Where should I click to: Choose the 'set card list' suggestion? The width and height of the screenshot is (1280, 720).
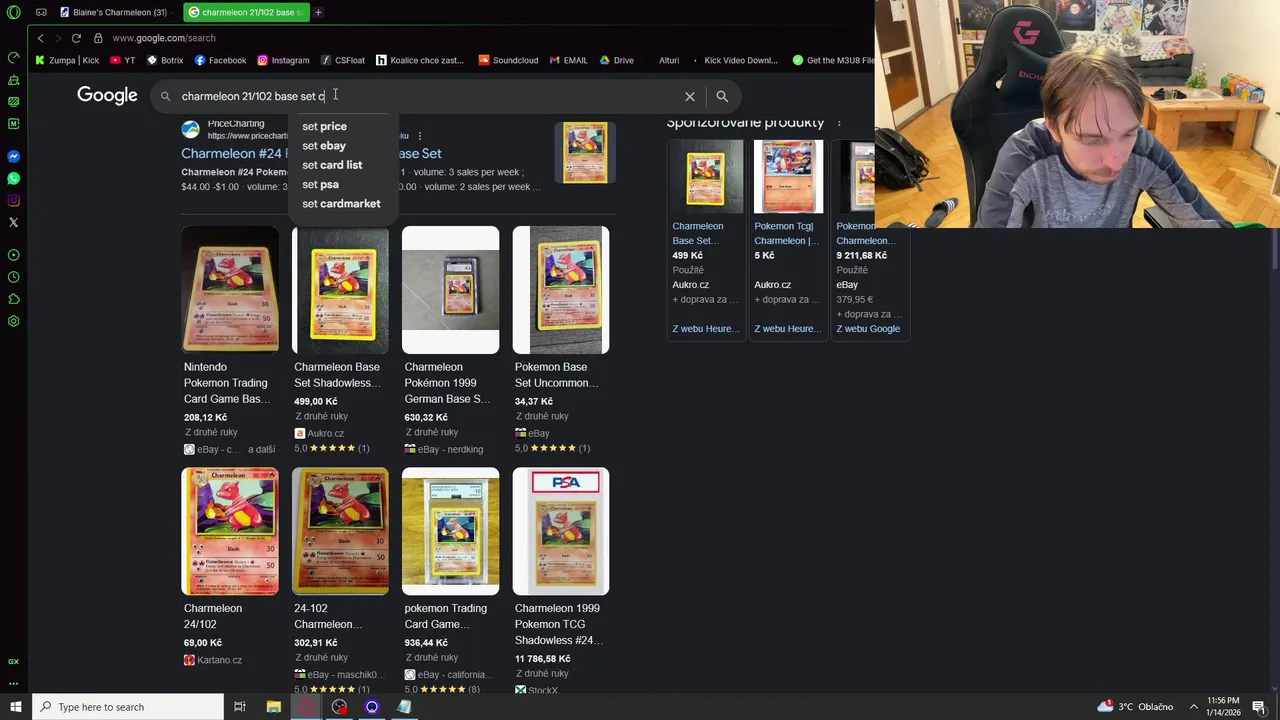pyautogui.click(x=332, y=165)
